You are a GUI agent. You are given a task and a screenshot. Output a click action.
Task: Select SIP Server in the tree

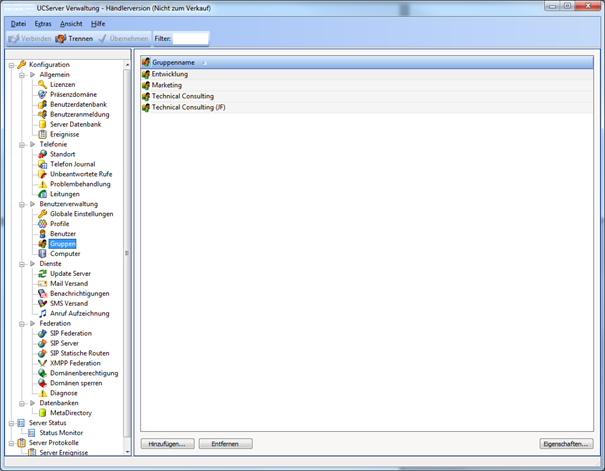click(x=64, y=343)
